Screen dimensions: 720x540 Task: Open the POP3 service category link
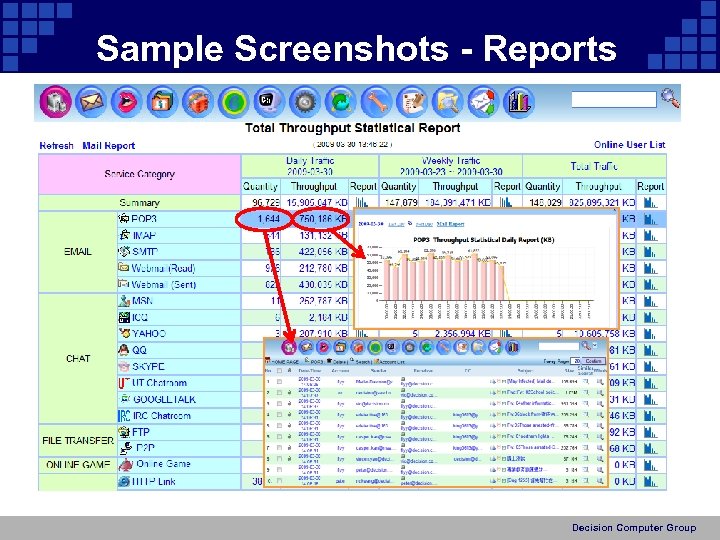tap(144, 219)
